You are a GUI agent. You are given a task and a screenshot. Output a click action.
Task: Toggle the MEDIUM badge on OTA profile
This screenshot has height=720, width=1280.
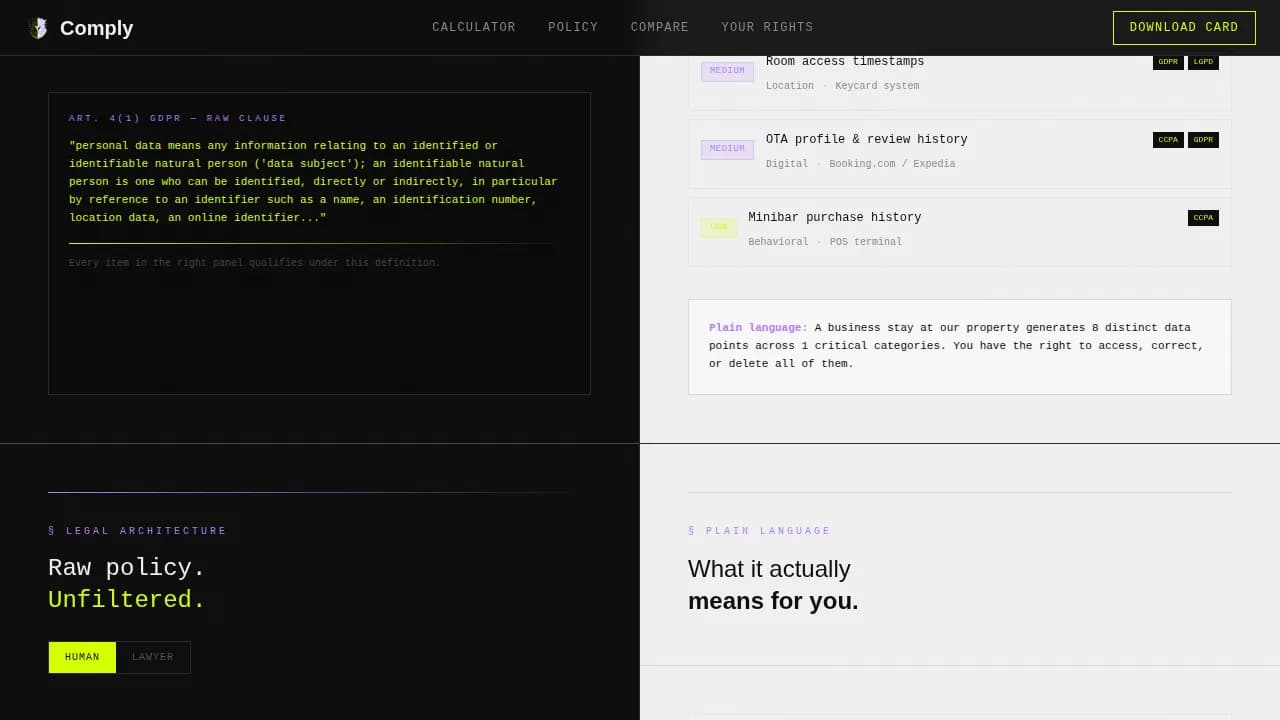point(727,148)
